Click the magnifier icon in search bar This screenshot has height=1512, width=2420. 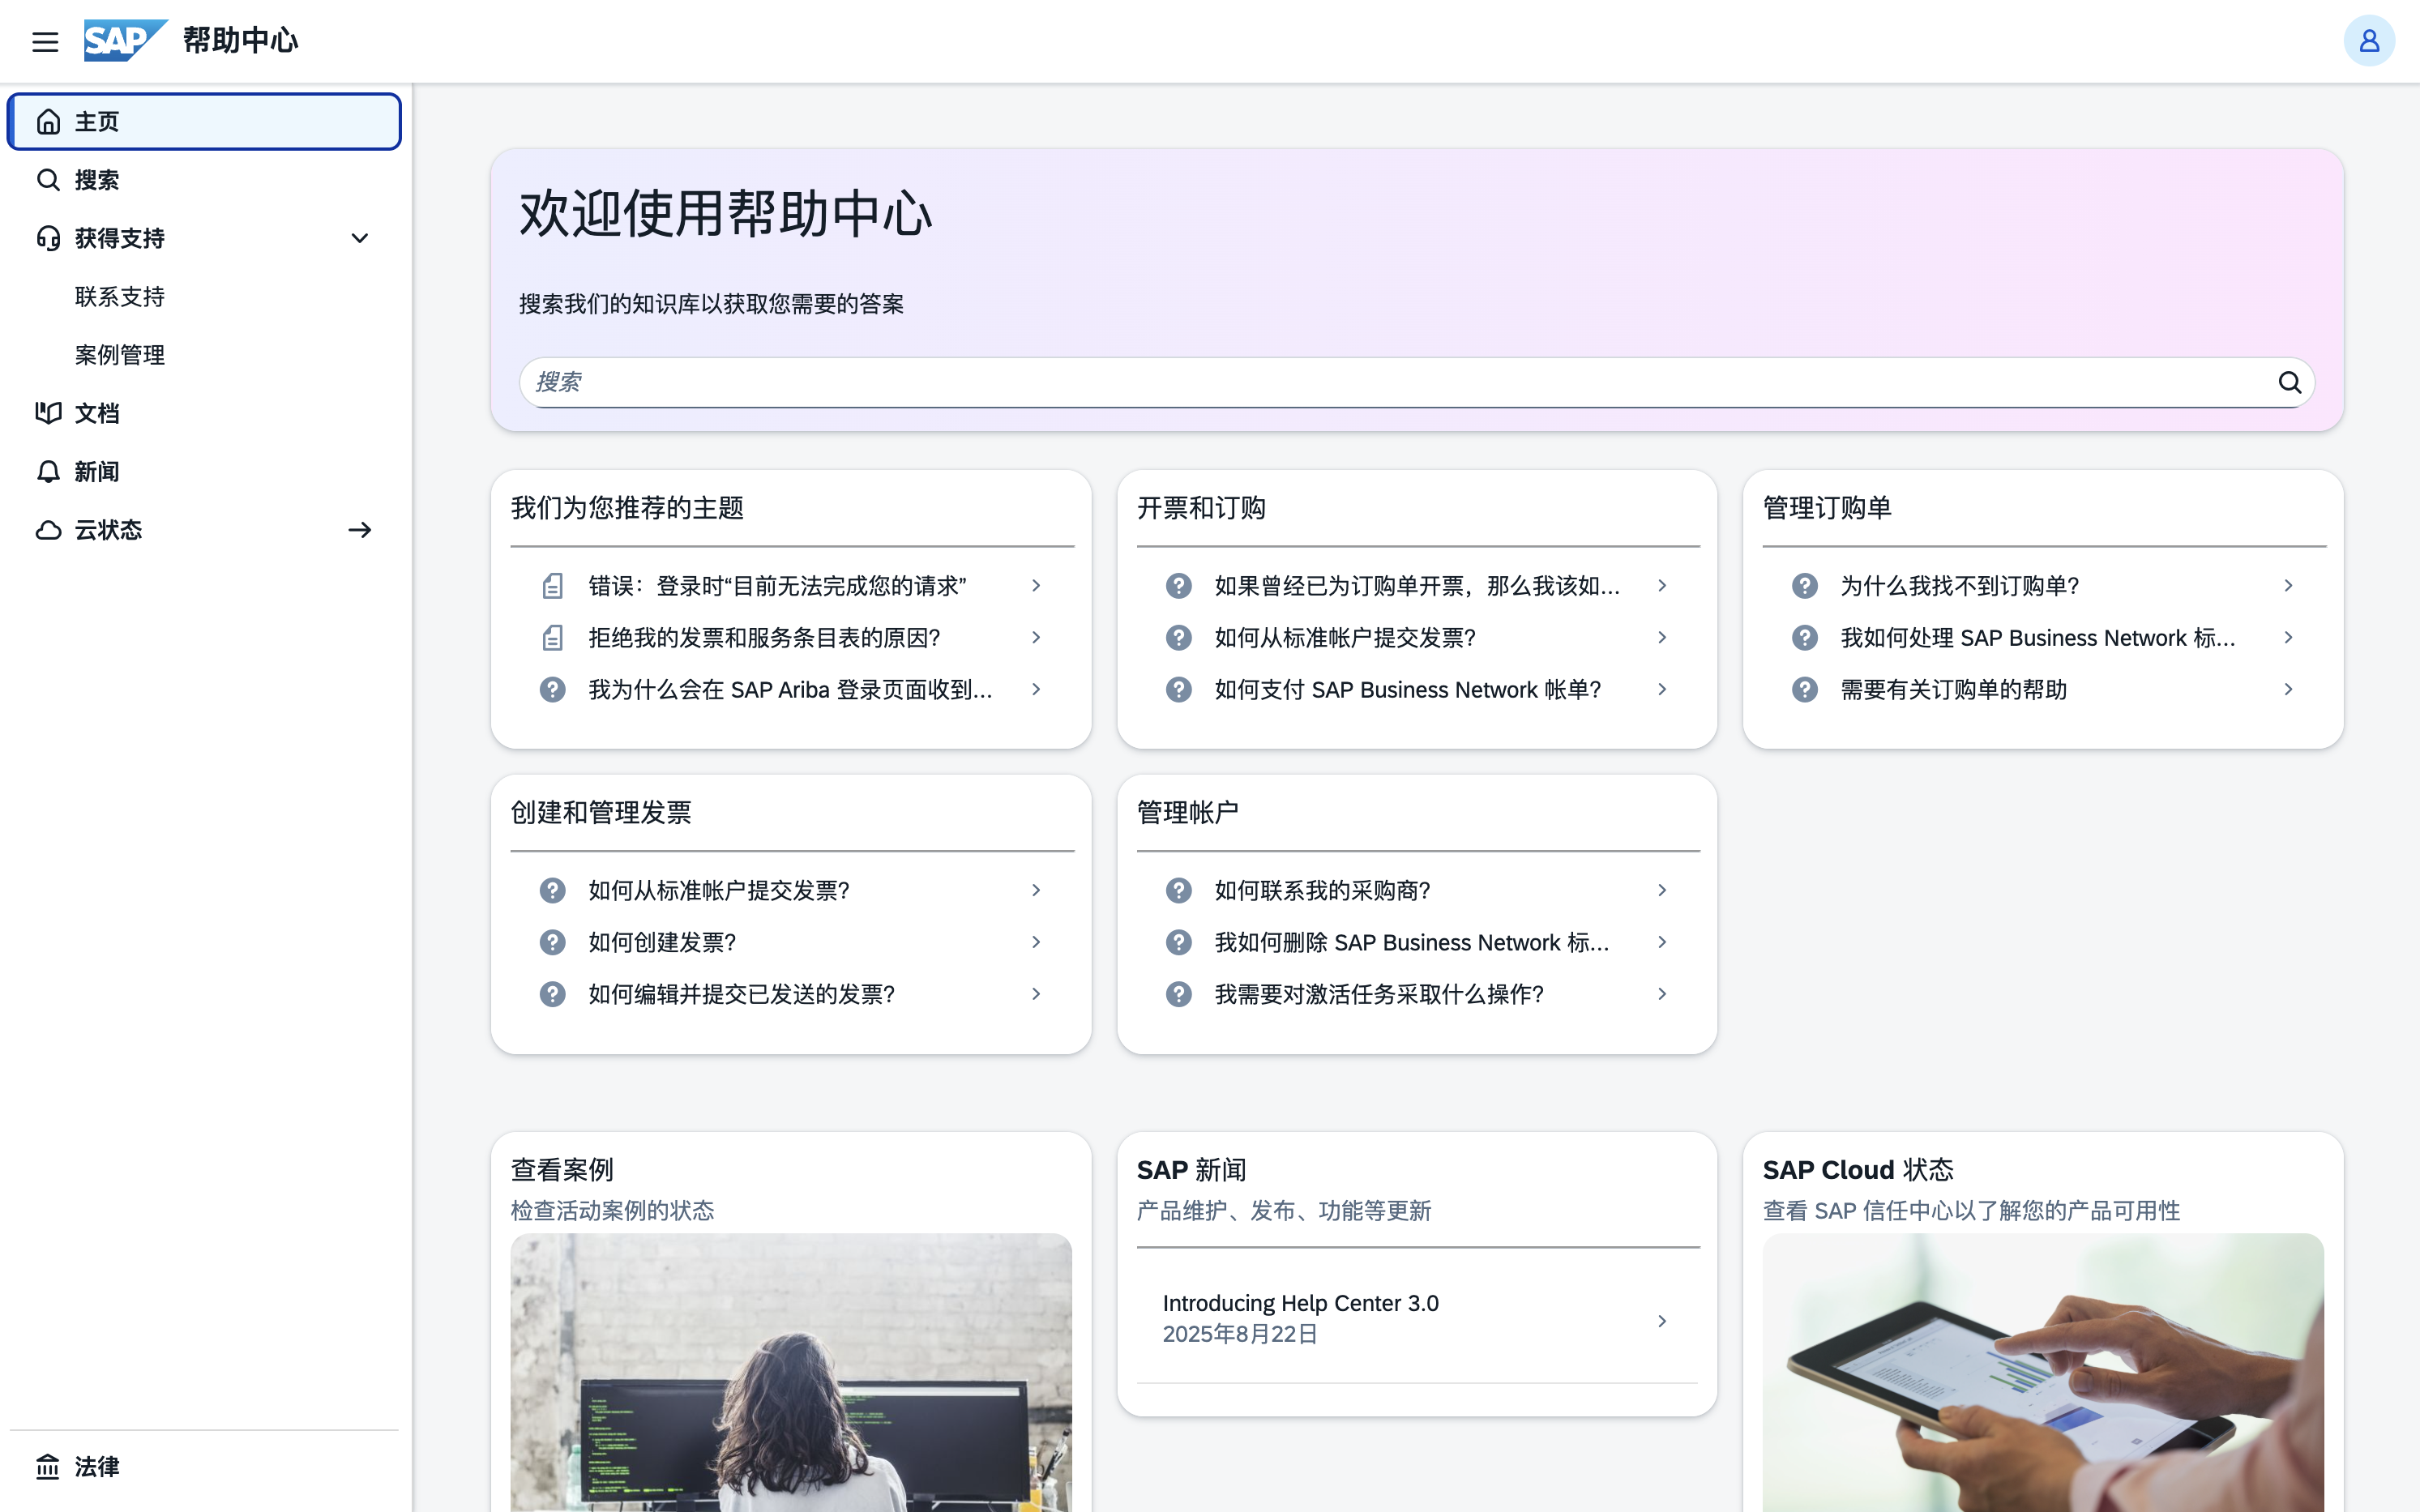click(x=2289, y=382)
